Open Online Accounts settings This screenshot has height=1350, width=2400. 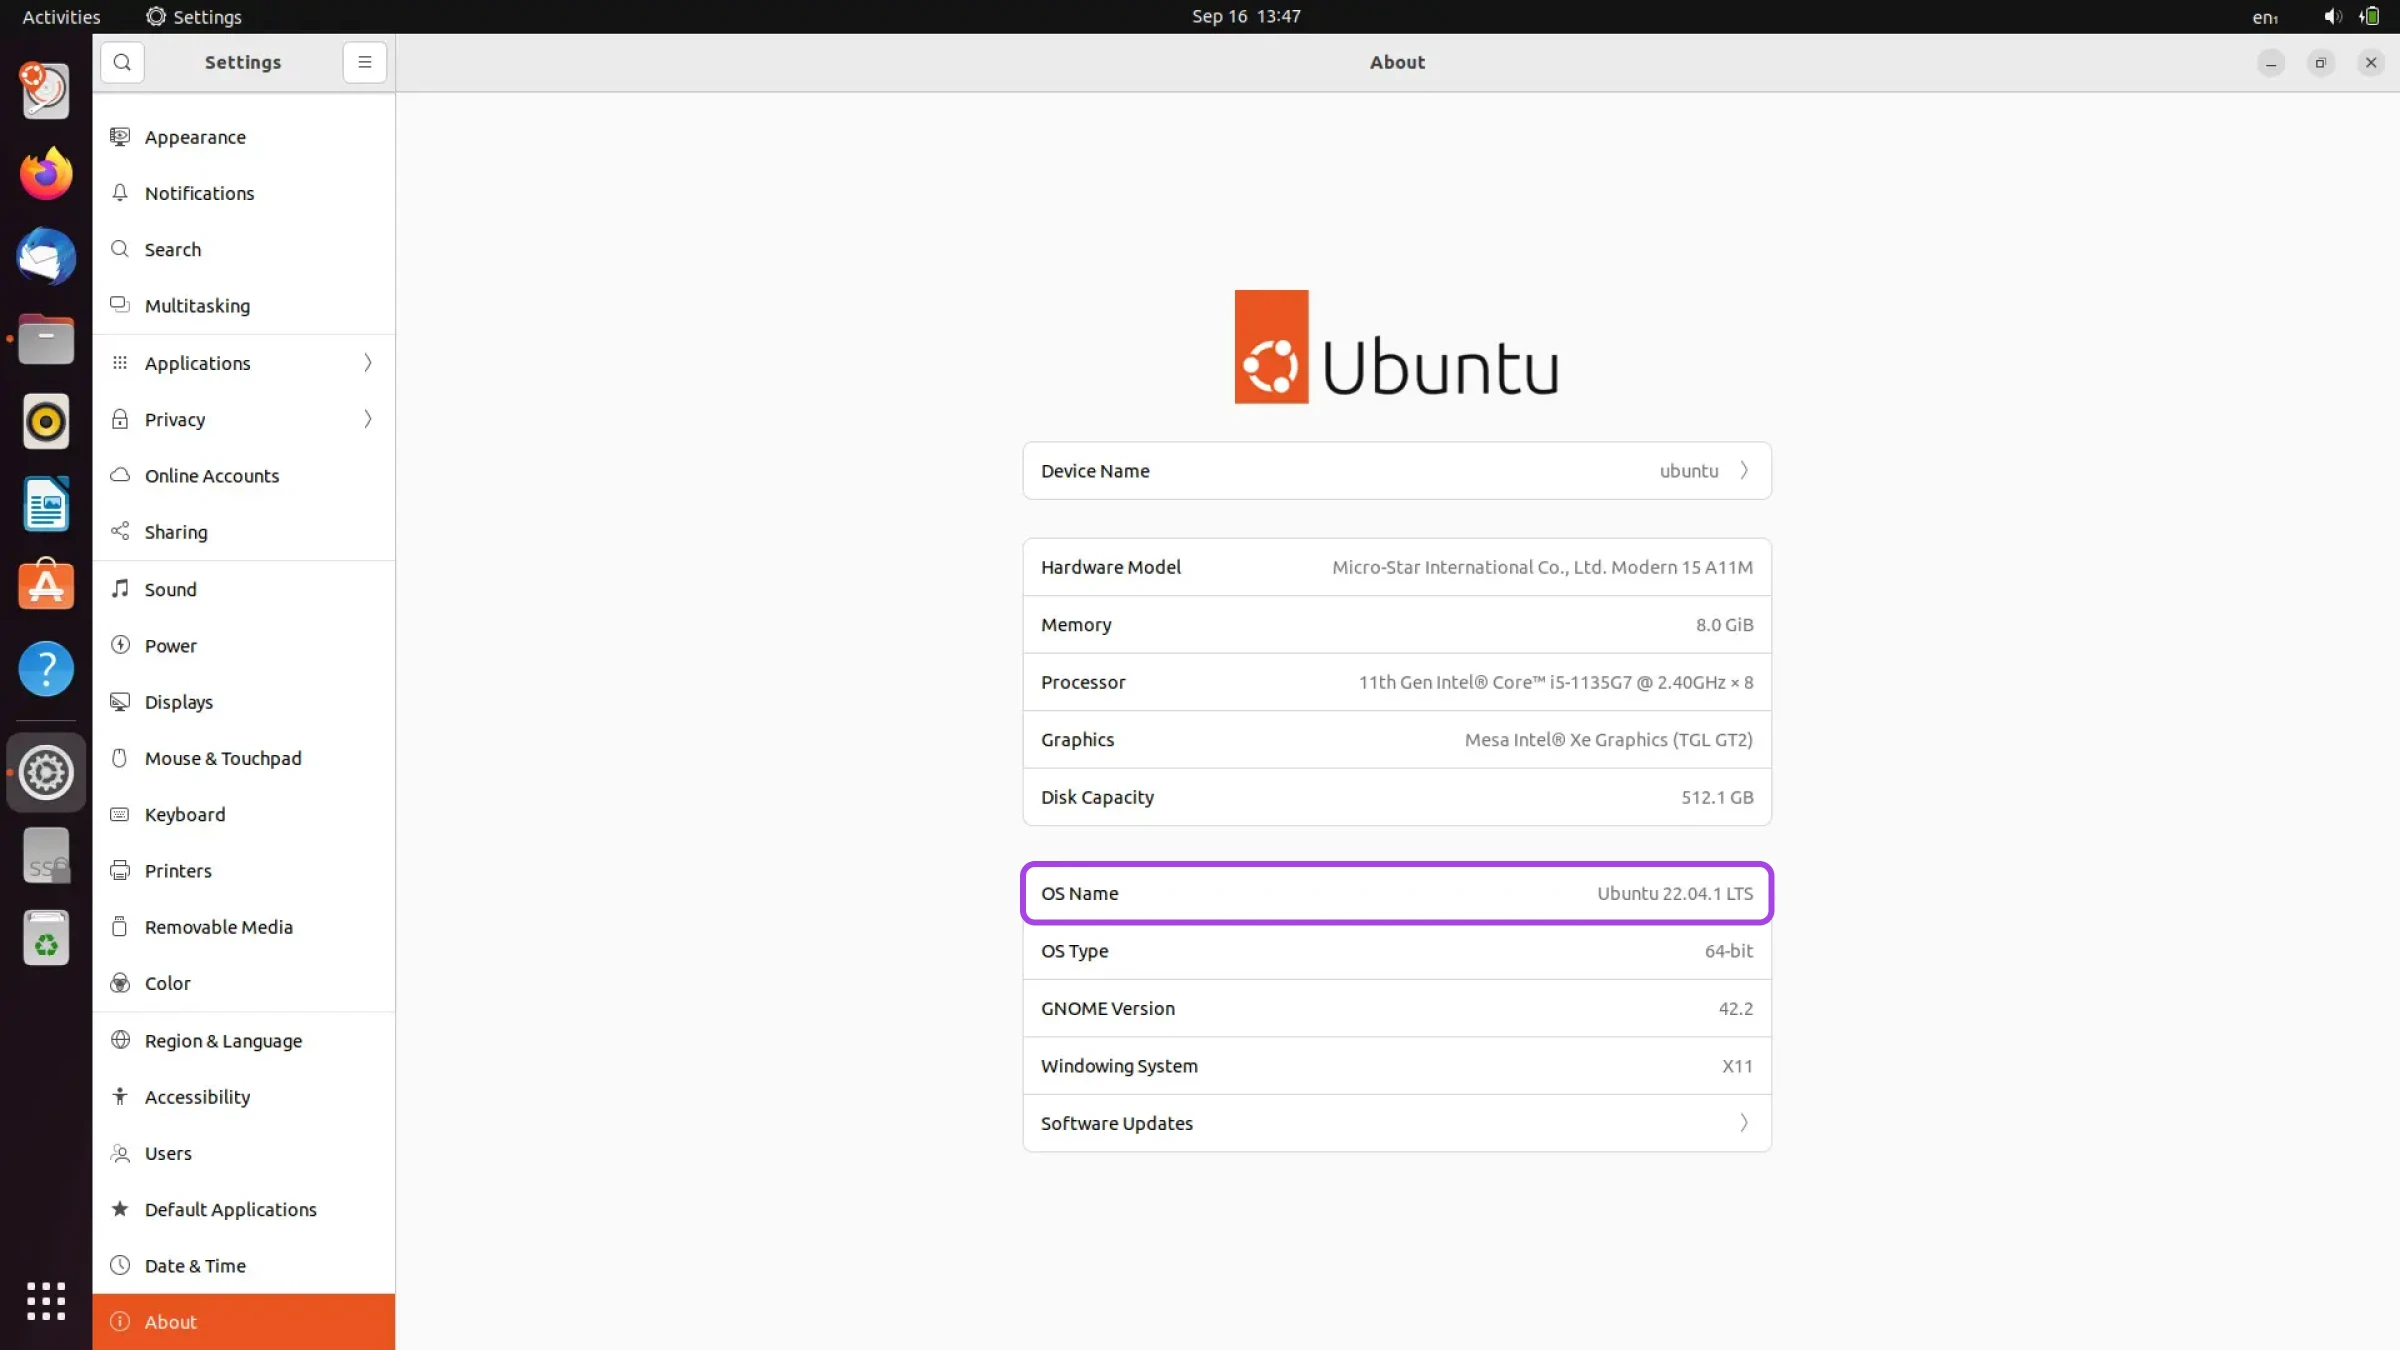point(244,476)
